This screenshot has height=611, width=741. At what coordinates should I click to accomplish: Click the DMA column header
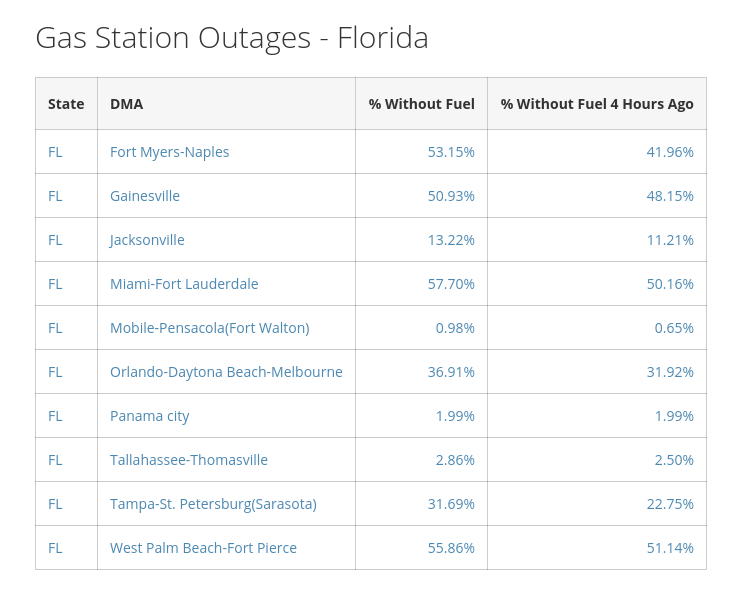coord(126,104)
